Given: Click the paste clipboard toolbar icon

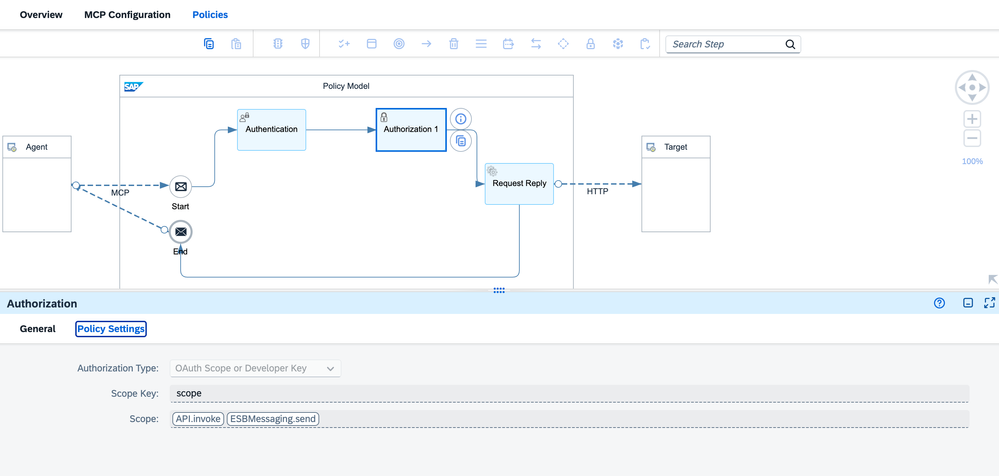Looking at the screenshot, I should [236, 44].
